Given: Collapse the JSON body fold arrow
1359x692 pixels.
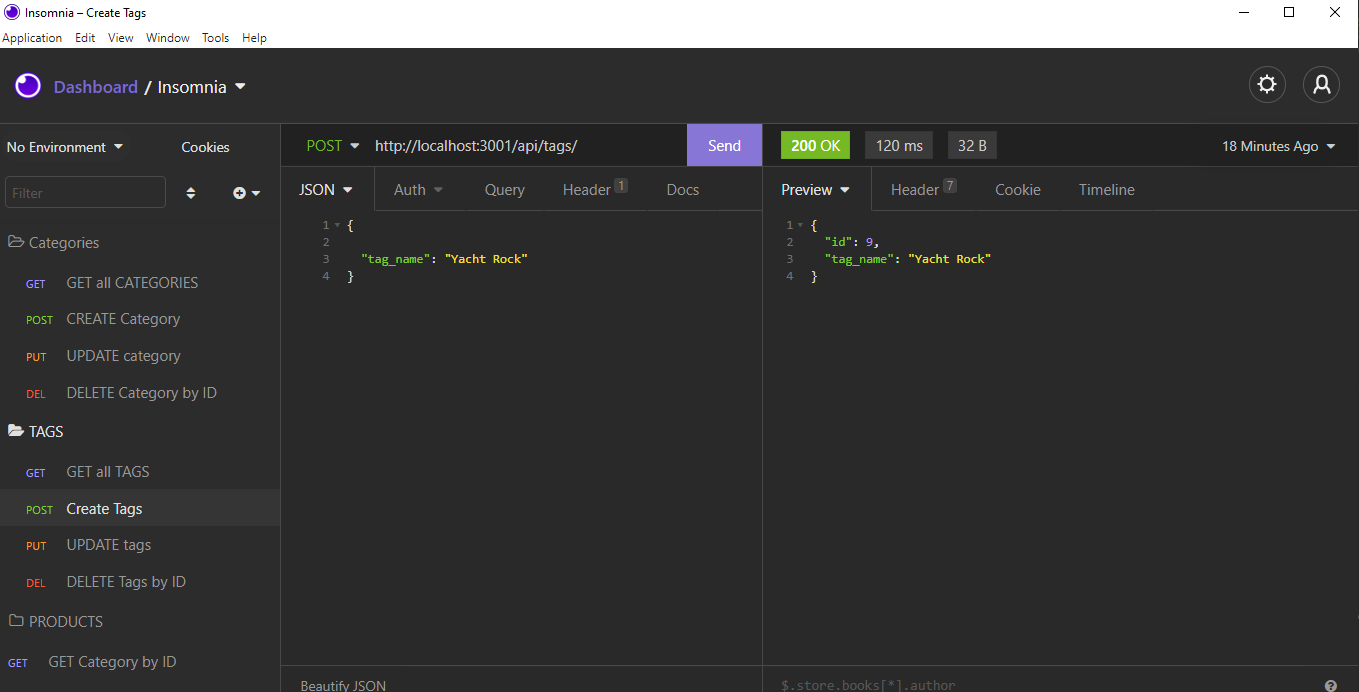Looking at the screenshot, I should click(338, 226).
